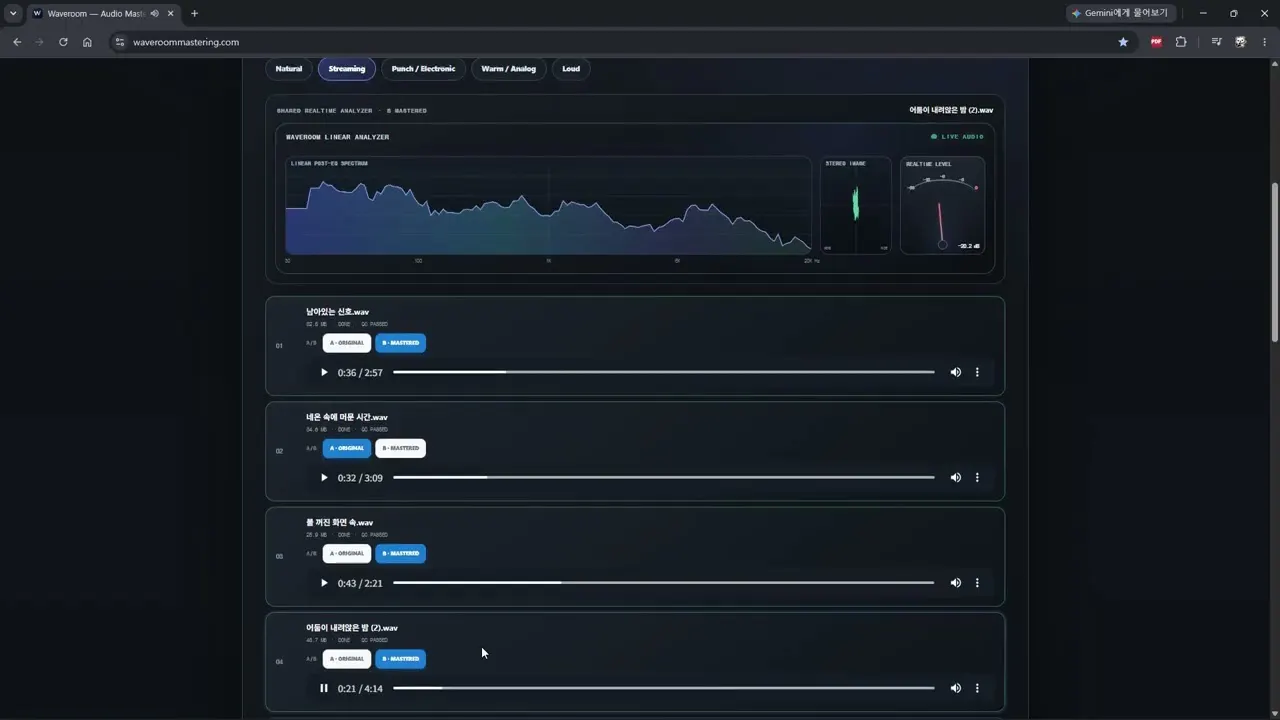Choose the Warm / Analog preset

[508, 69]
